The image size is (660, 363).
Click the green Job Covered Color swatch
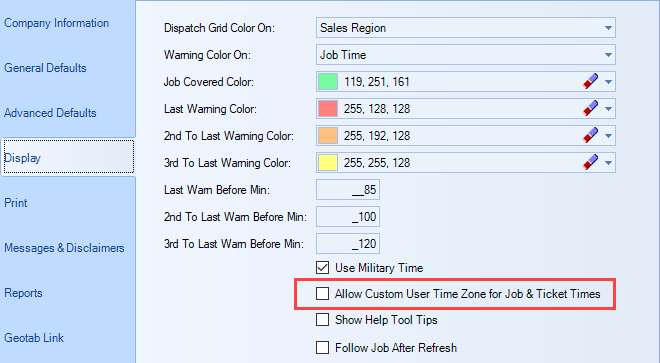(x=328, y=82)
